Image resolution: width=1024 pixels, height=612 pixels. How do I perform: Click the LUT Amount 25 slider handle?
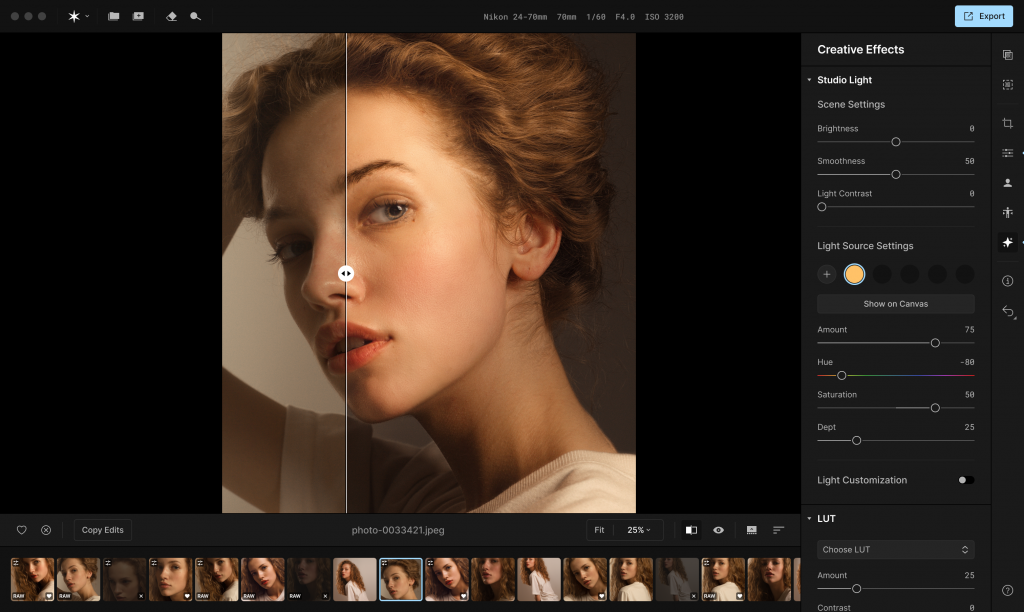[857, 589]
